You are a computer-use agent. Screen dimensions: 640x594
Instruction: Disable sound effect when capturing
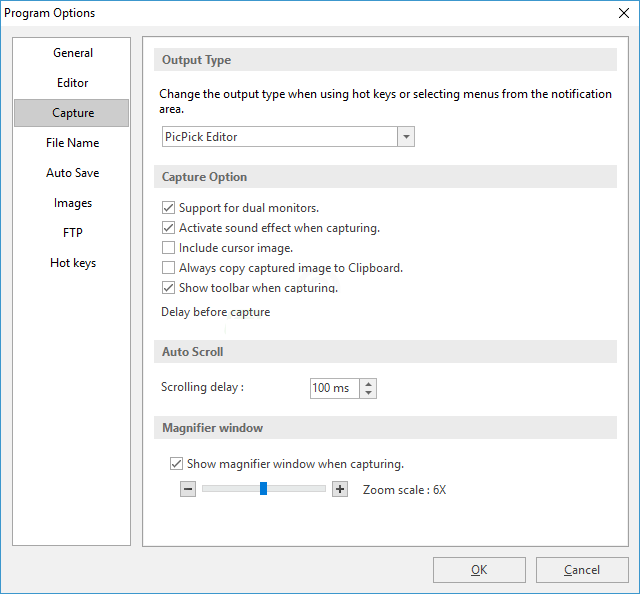tap(168, 228)
